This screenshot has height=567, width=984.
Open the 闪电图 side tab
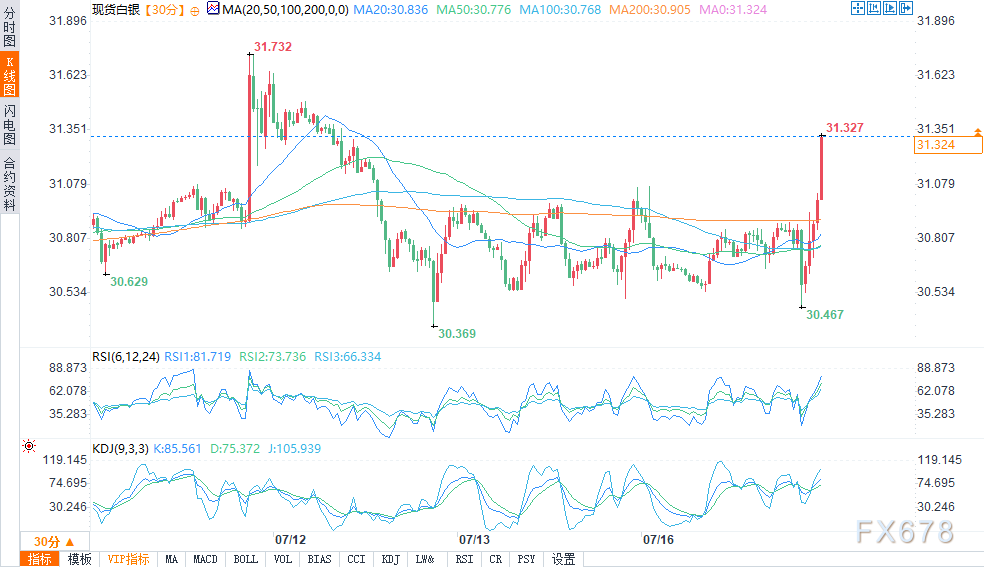[x=9, y=124]
